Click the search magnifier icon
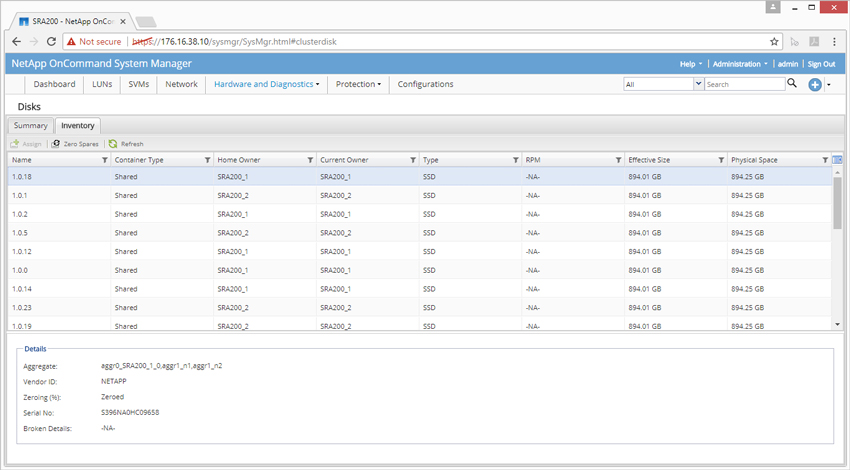This screenshot has height=470, width=850. (792, 83)
